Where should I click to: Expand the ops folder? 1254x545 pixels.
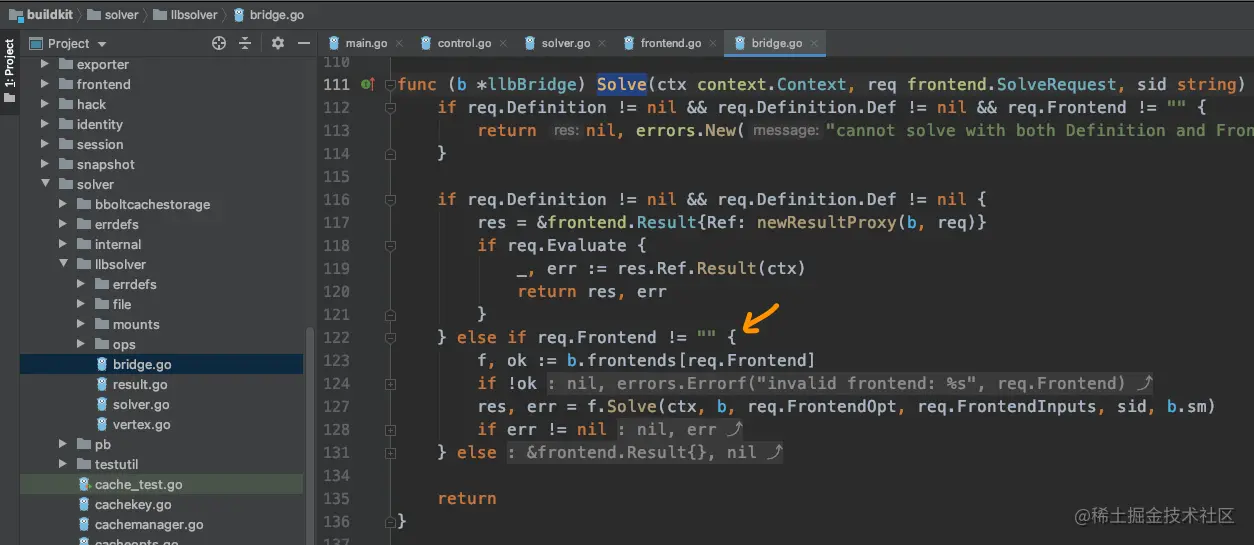82,344
